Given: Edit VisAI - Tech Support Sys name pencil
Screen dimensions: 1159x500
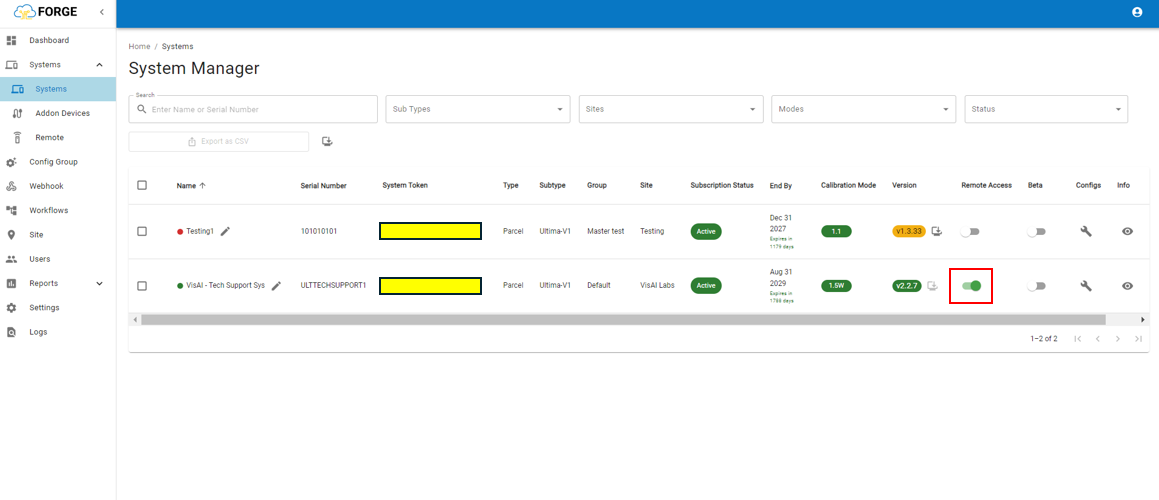Looking at the screenshot, I should tap(276, 286).
